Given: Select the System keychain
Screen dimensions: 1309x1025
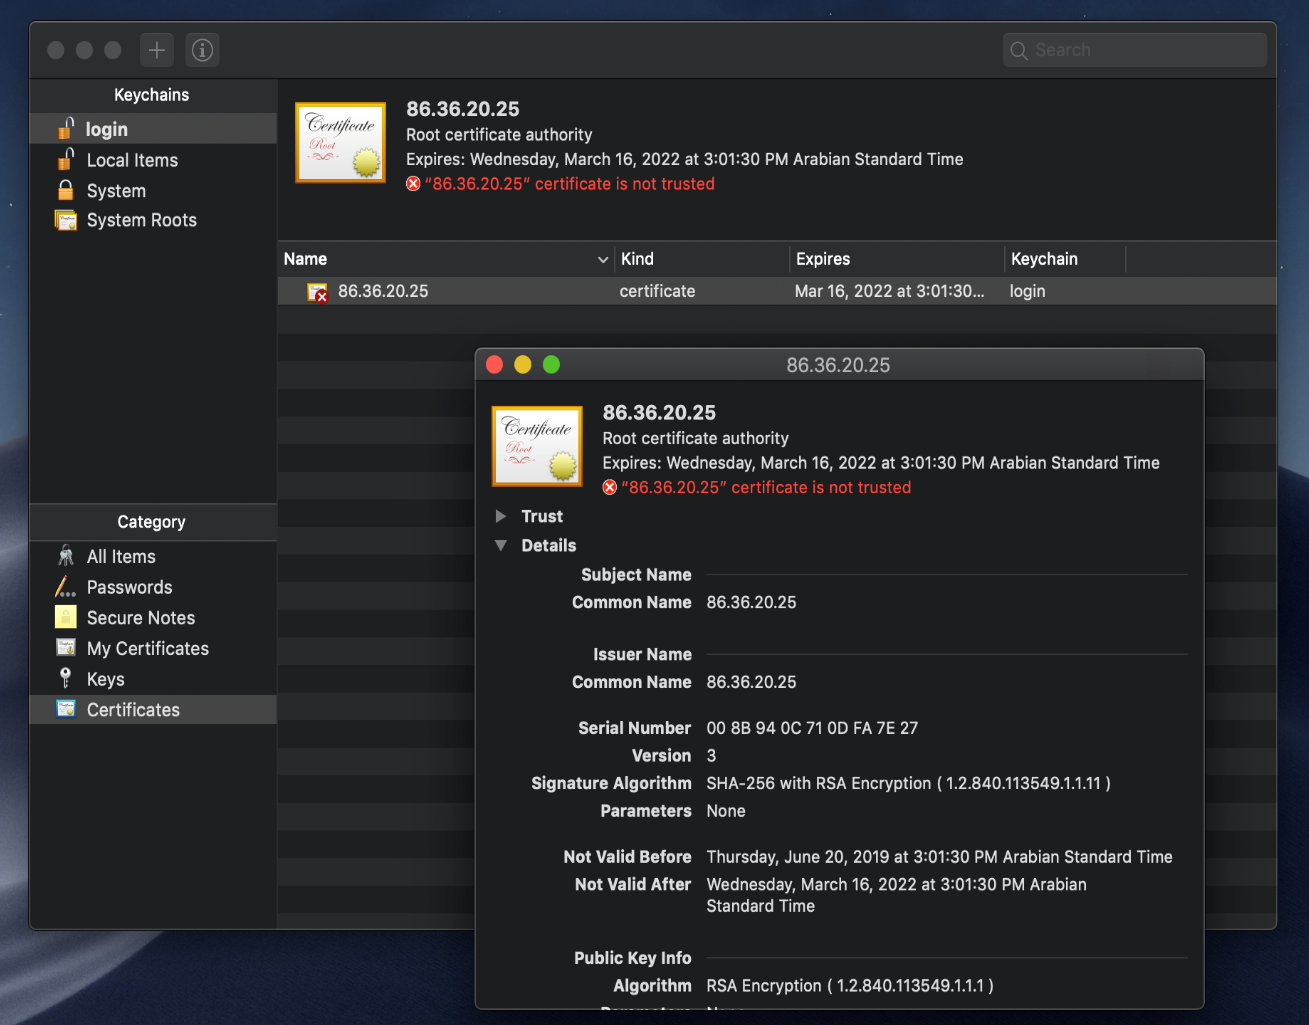Looking at the screenshot, I should point(153,190).
